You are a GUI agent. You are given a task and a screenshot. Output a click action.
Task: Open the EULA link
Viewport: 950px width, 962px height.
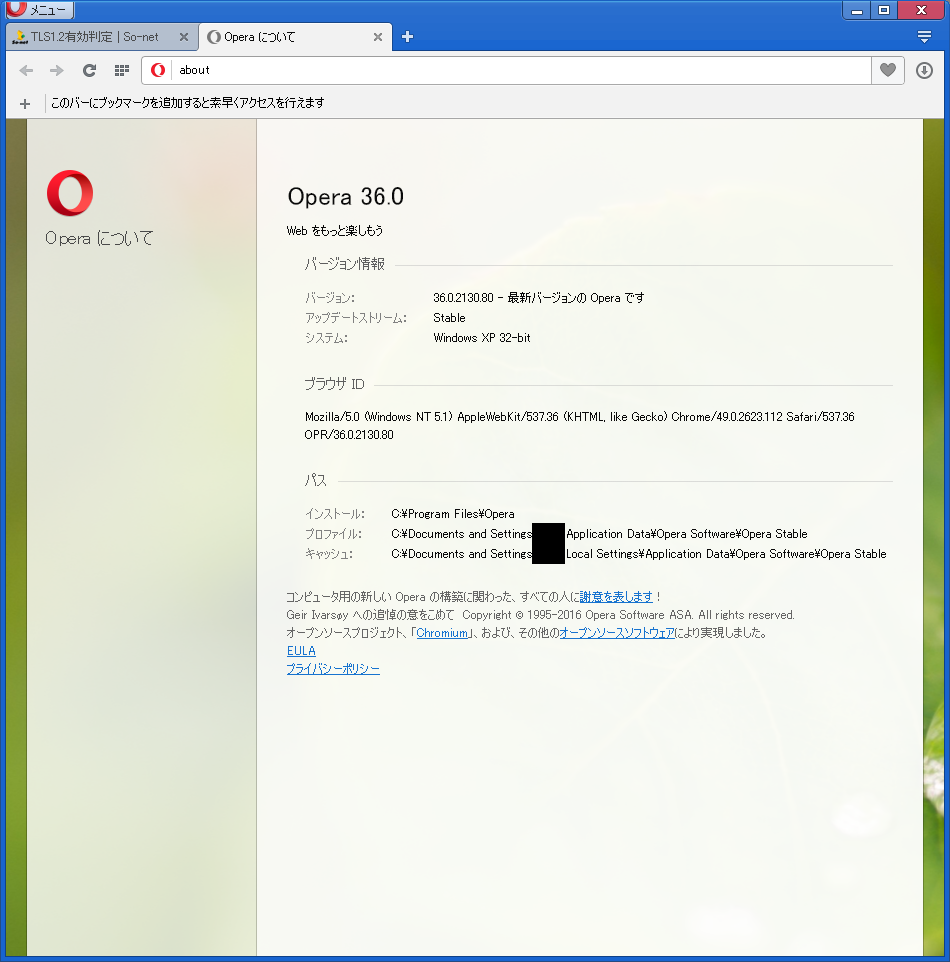301,651
